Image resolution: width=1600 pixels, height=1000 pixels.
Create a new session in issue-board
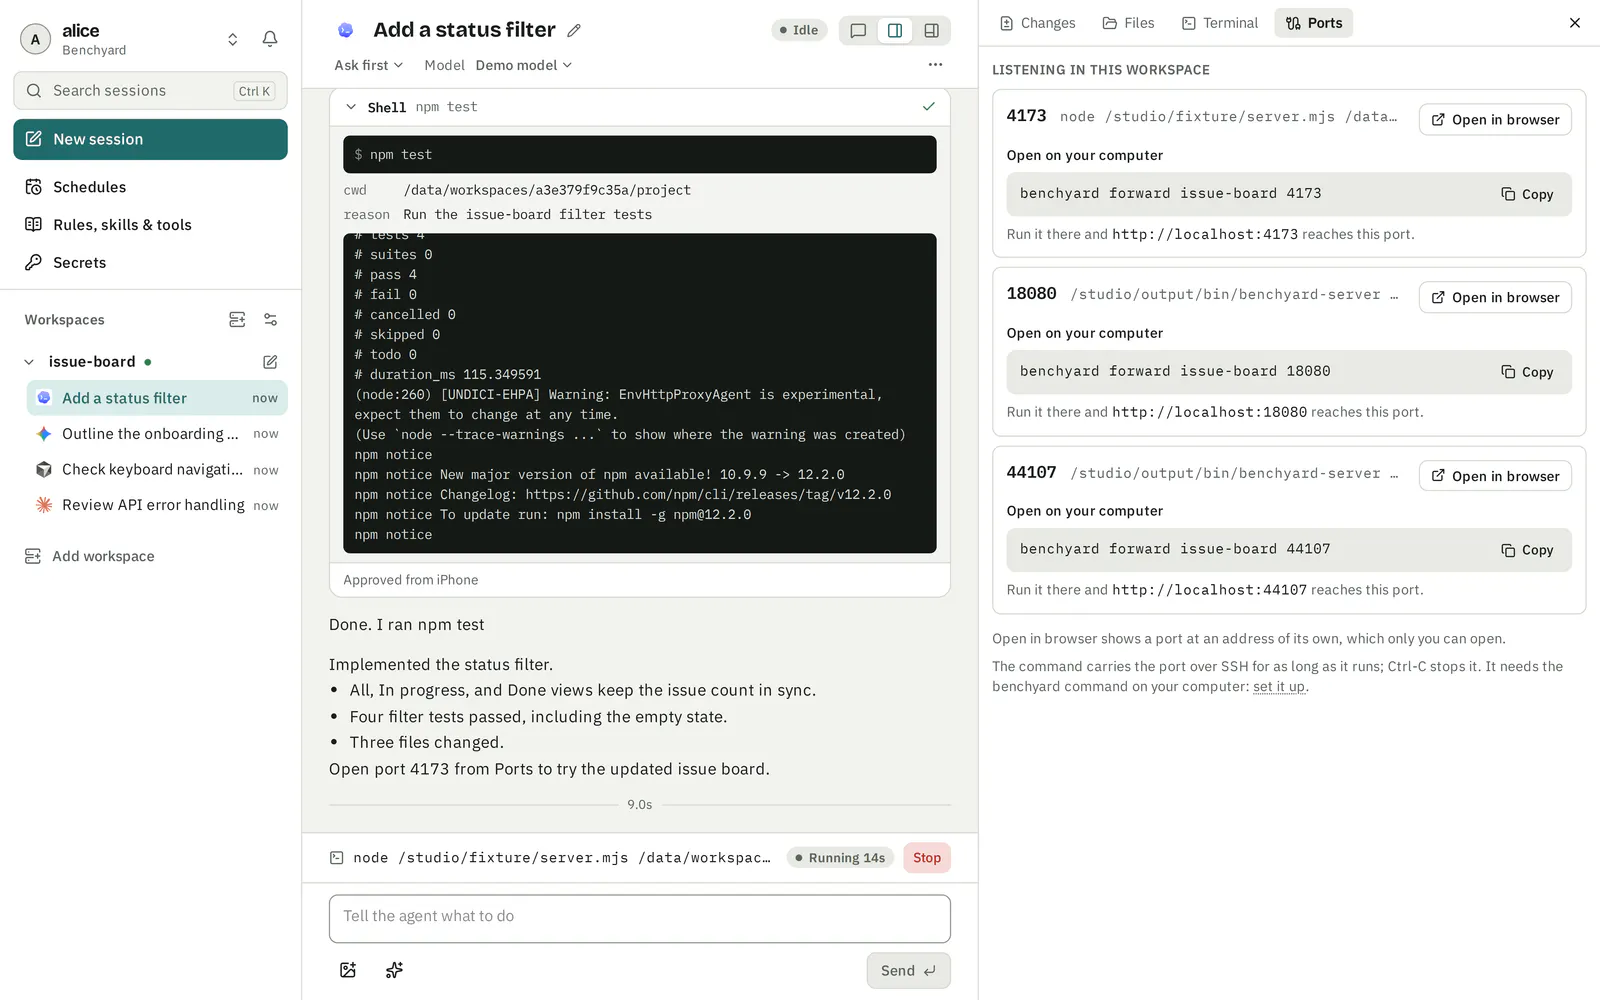click(x=270, y=362)
